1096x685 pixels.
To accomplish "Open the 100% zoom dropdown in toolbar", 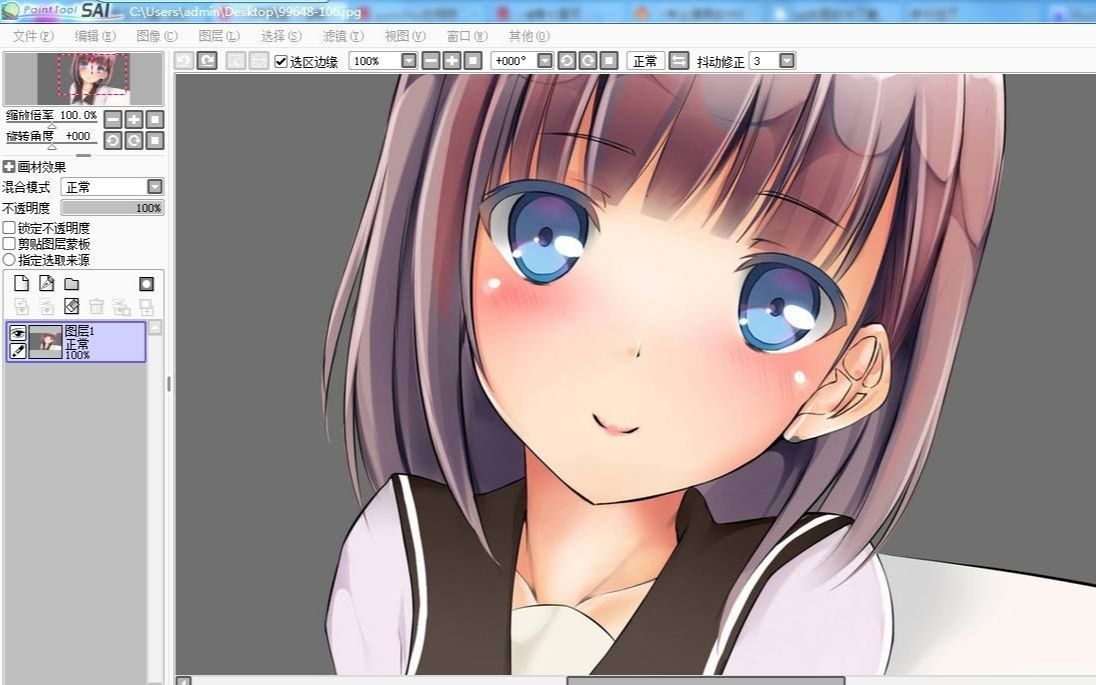I will tap(409, 61).
